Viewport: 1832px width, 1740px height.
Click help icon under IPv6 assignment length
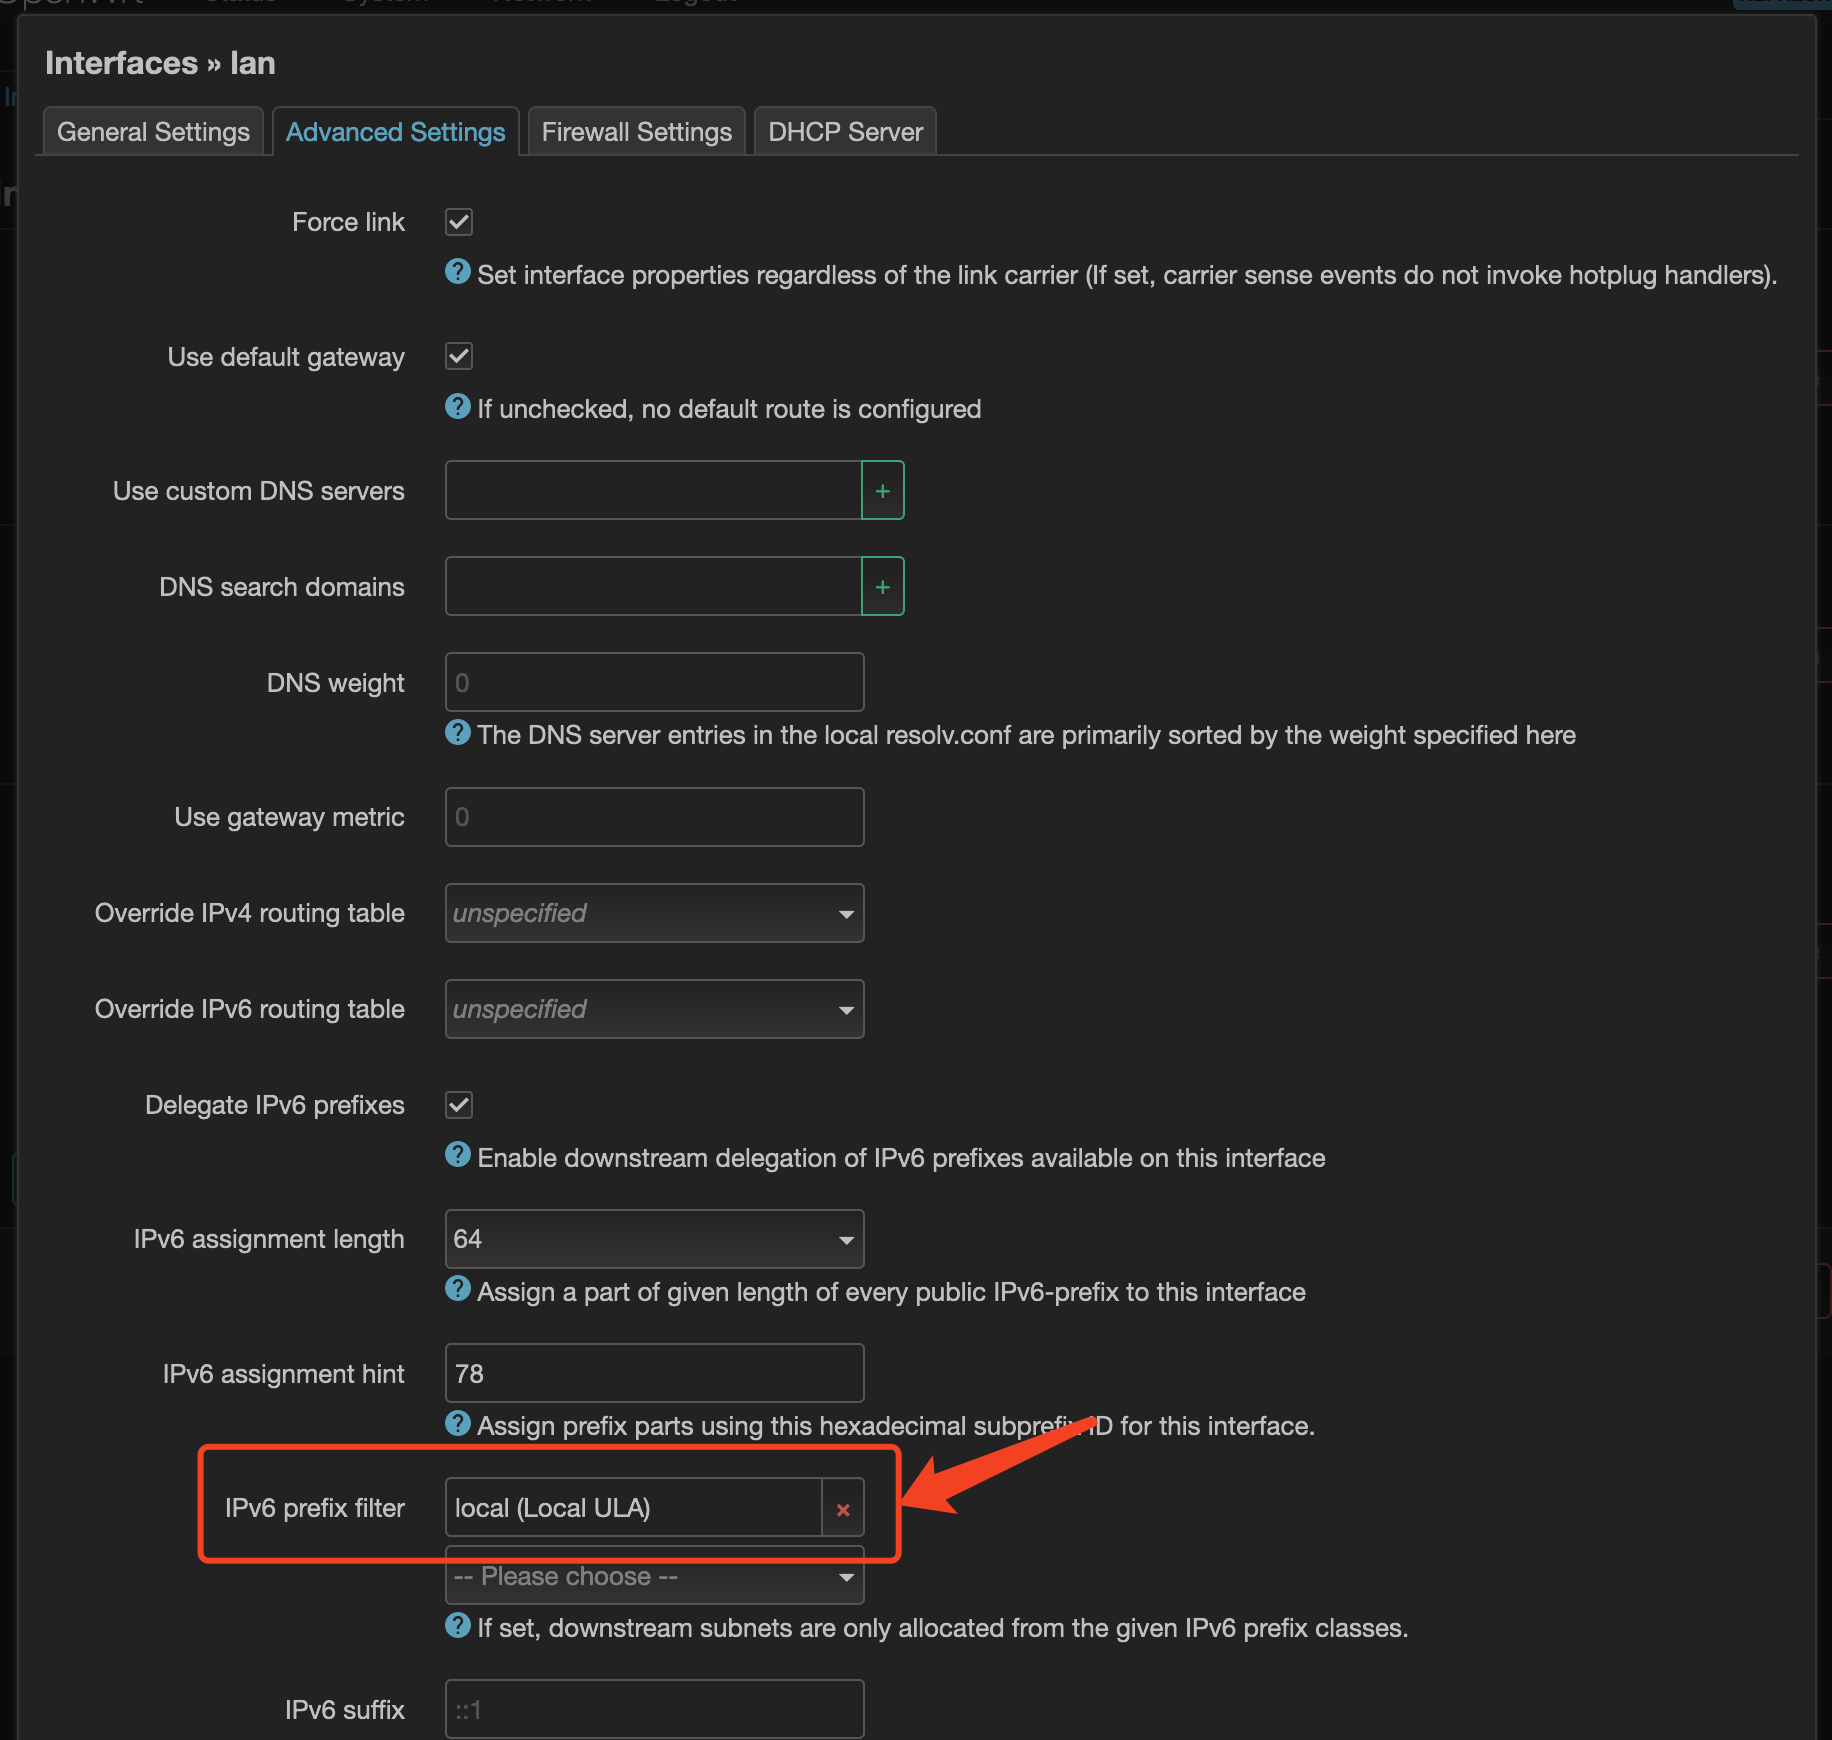coord(457,1289)
